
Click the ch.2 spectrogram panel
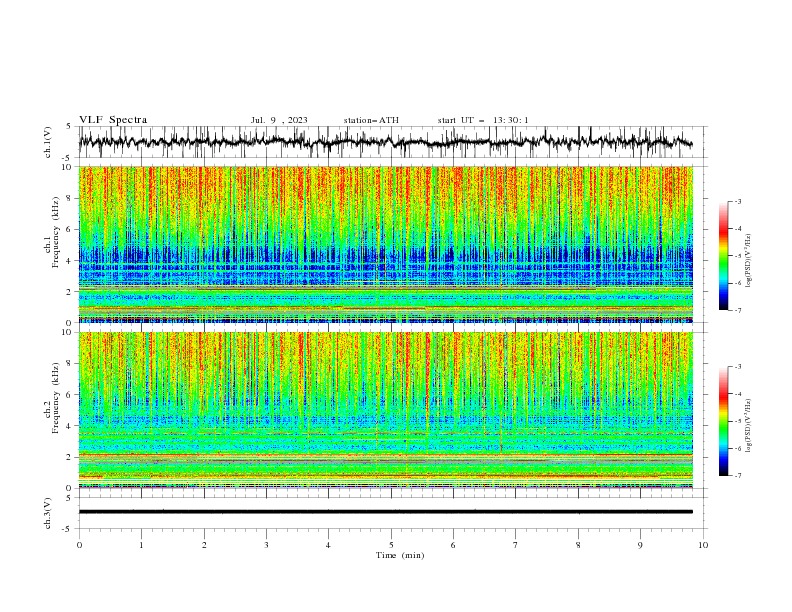coord(386,410)
